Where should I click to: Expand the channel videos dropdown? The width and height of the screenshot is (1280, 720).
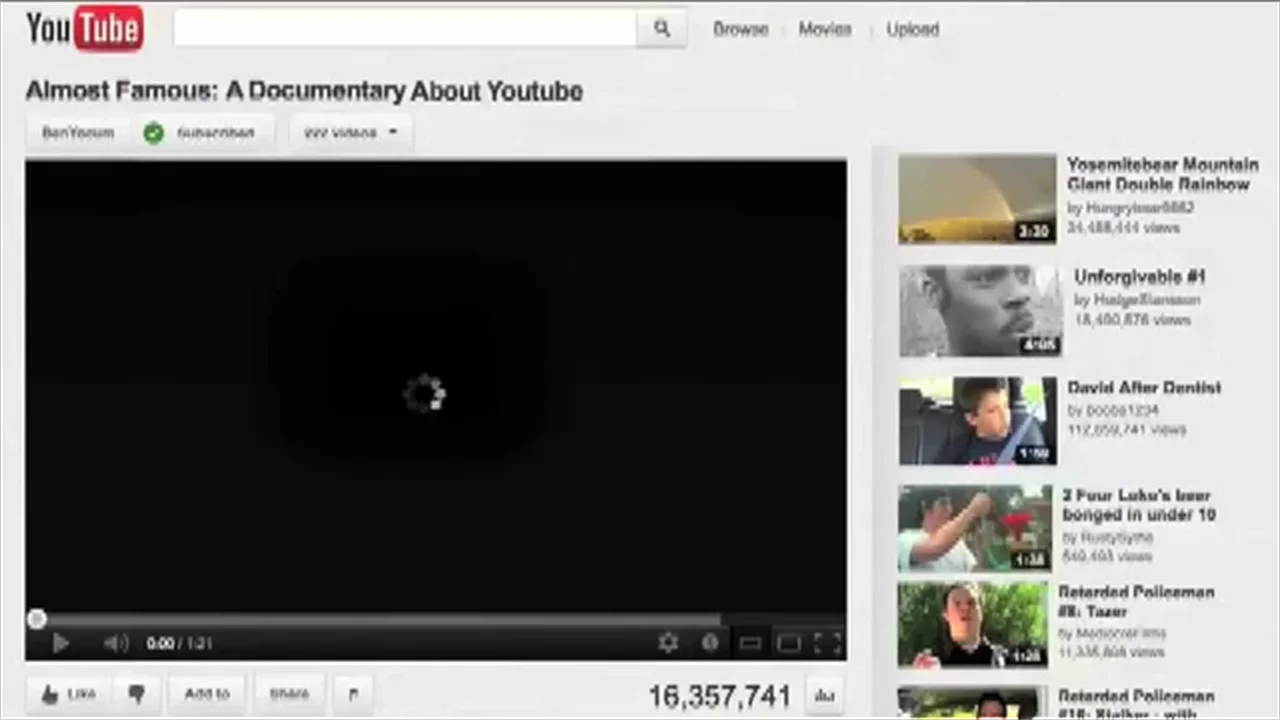[x=350, y=132]
